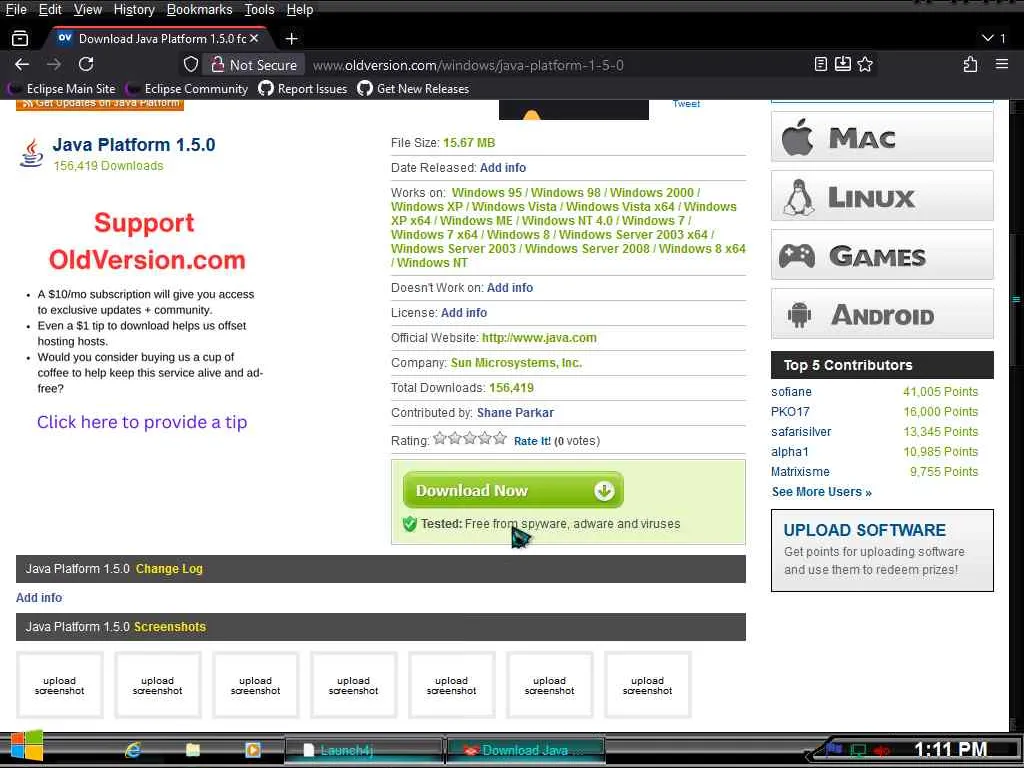Viewport: 1024px width, 768px height.
Task: Open Eclipse Main Site bookmark
Action: coord(62,89)
